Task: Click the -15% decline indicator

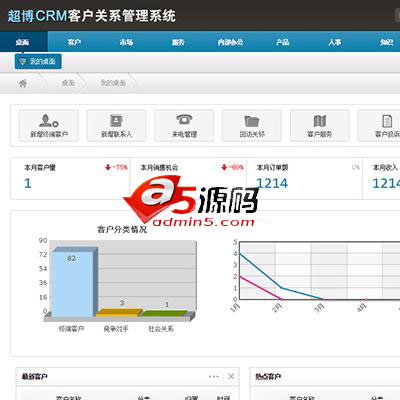Action: (116, 167)
